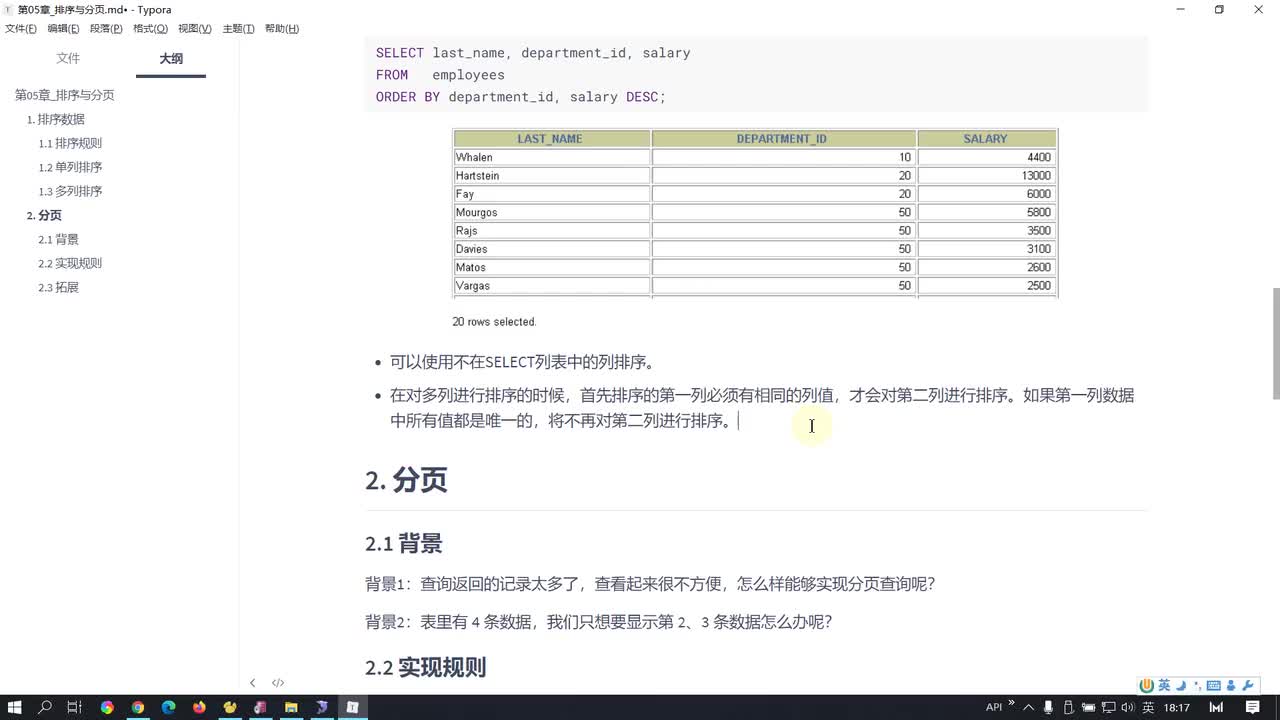Show hidden tray icons chevron
The width and height of the screenshot is (1280, 720).
[1028, 707]
